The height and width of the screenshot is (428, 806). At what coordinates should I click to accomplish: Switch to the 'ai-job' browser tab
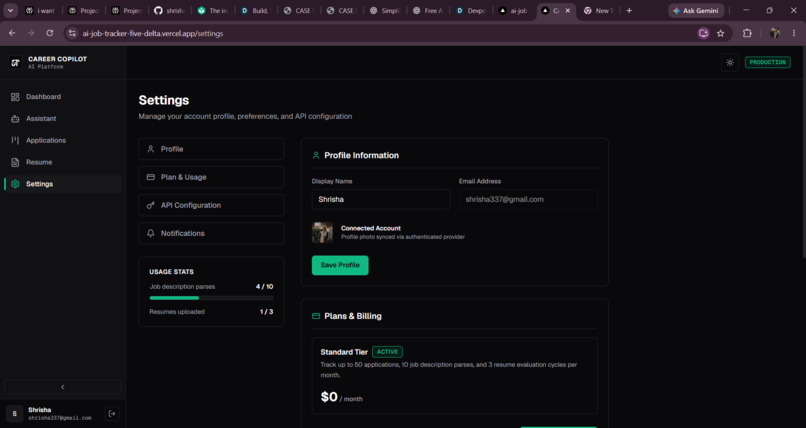coord(514,10)
